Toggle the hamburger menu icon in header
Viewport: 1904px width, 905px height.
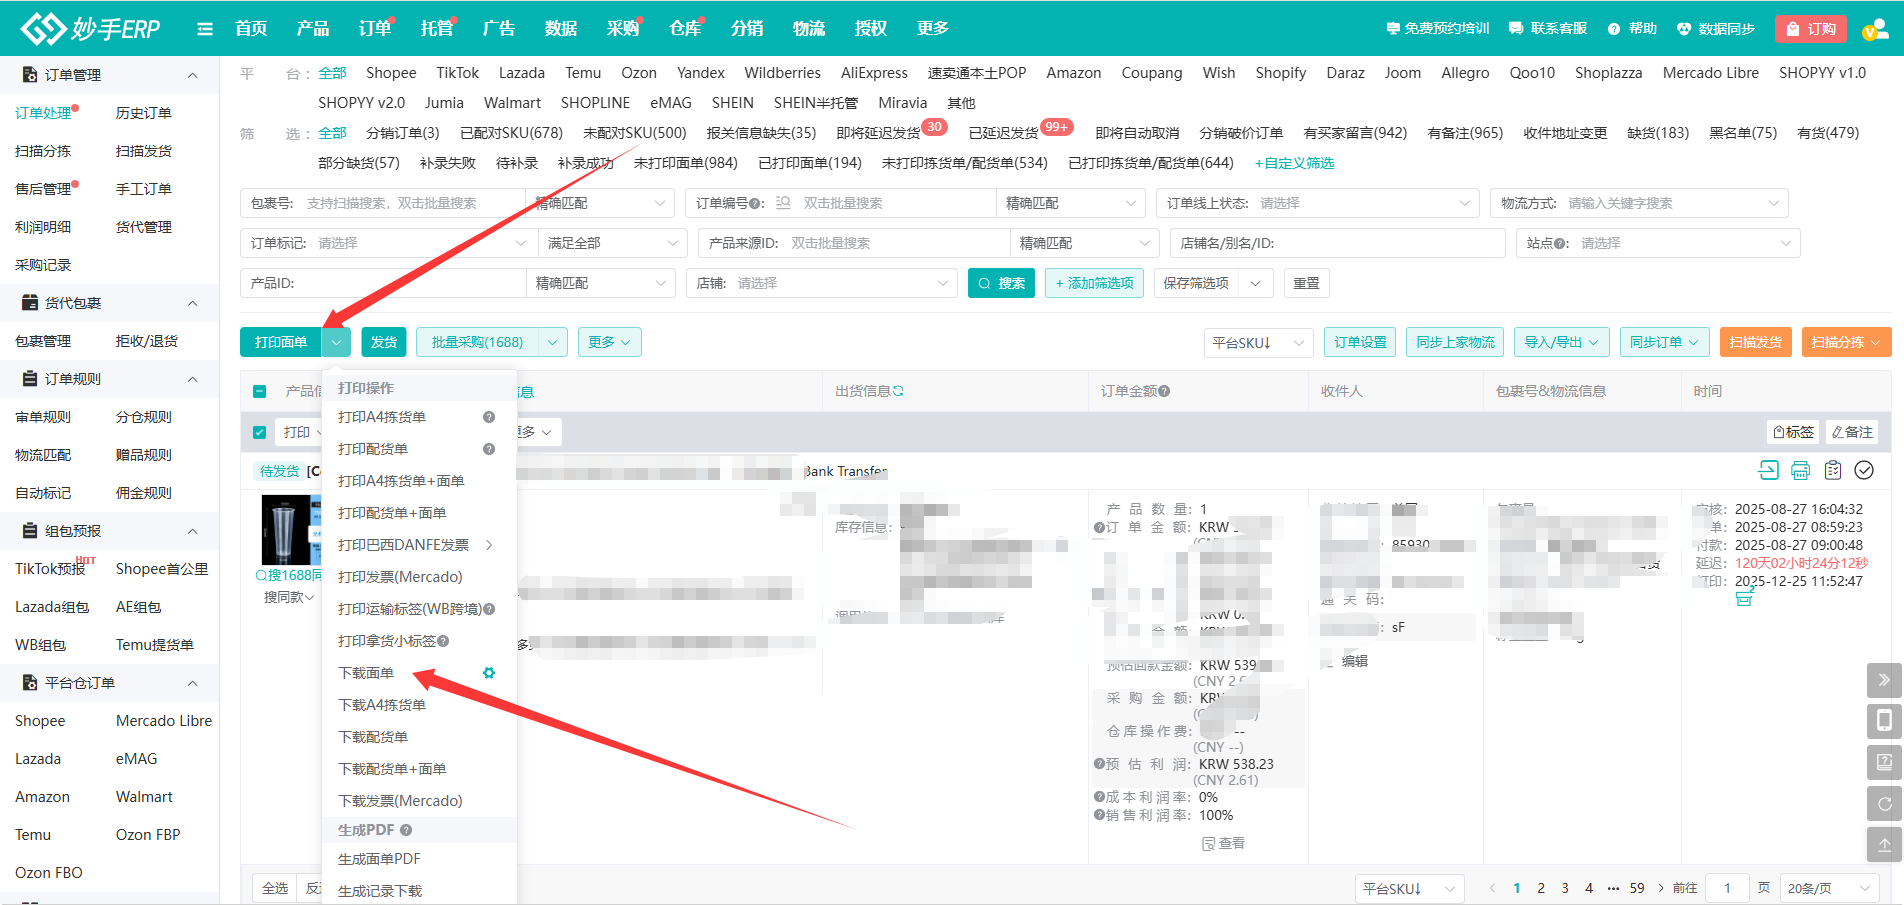click(x=205, y=29)
